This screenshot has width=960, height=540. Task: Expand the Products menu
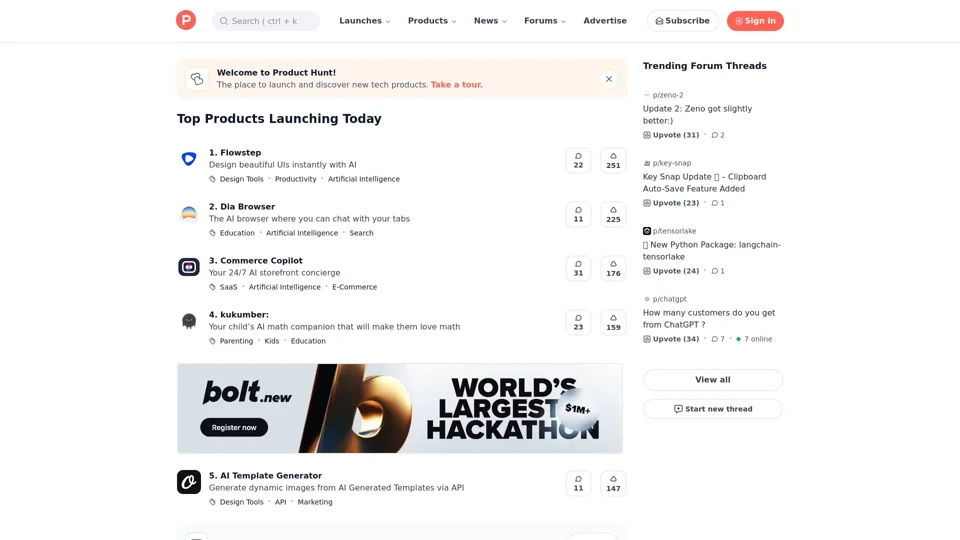point(432,21)
